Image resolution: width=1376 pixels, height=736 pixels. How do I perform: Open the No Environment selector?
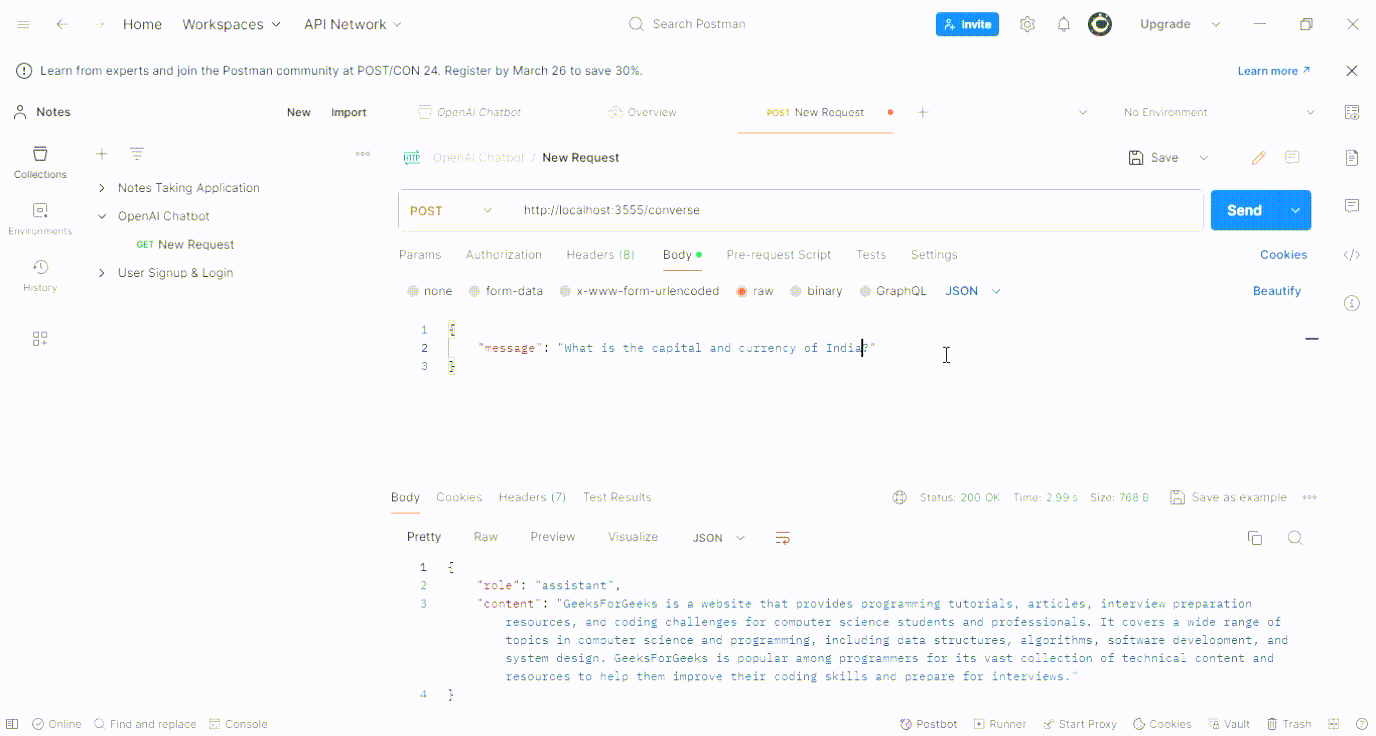click(1219, 112)
